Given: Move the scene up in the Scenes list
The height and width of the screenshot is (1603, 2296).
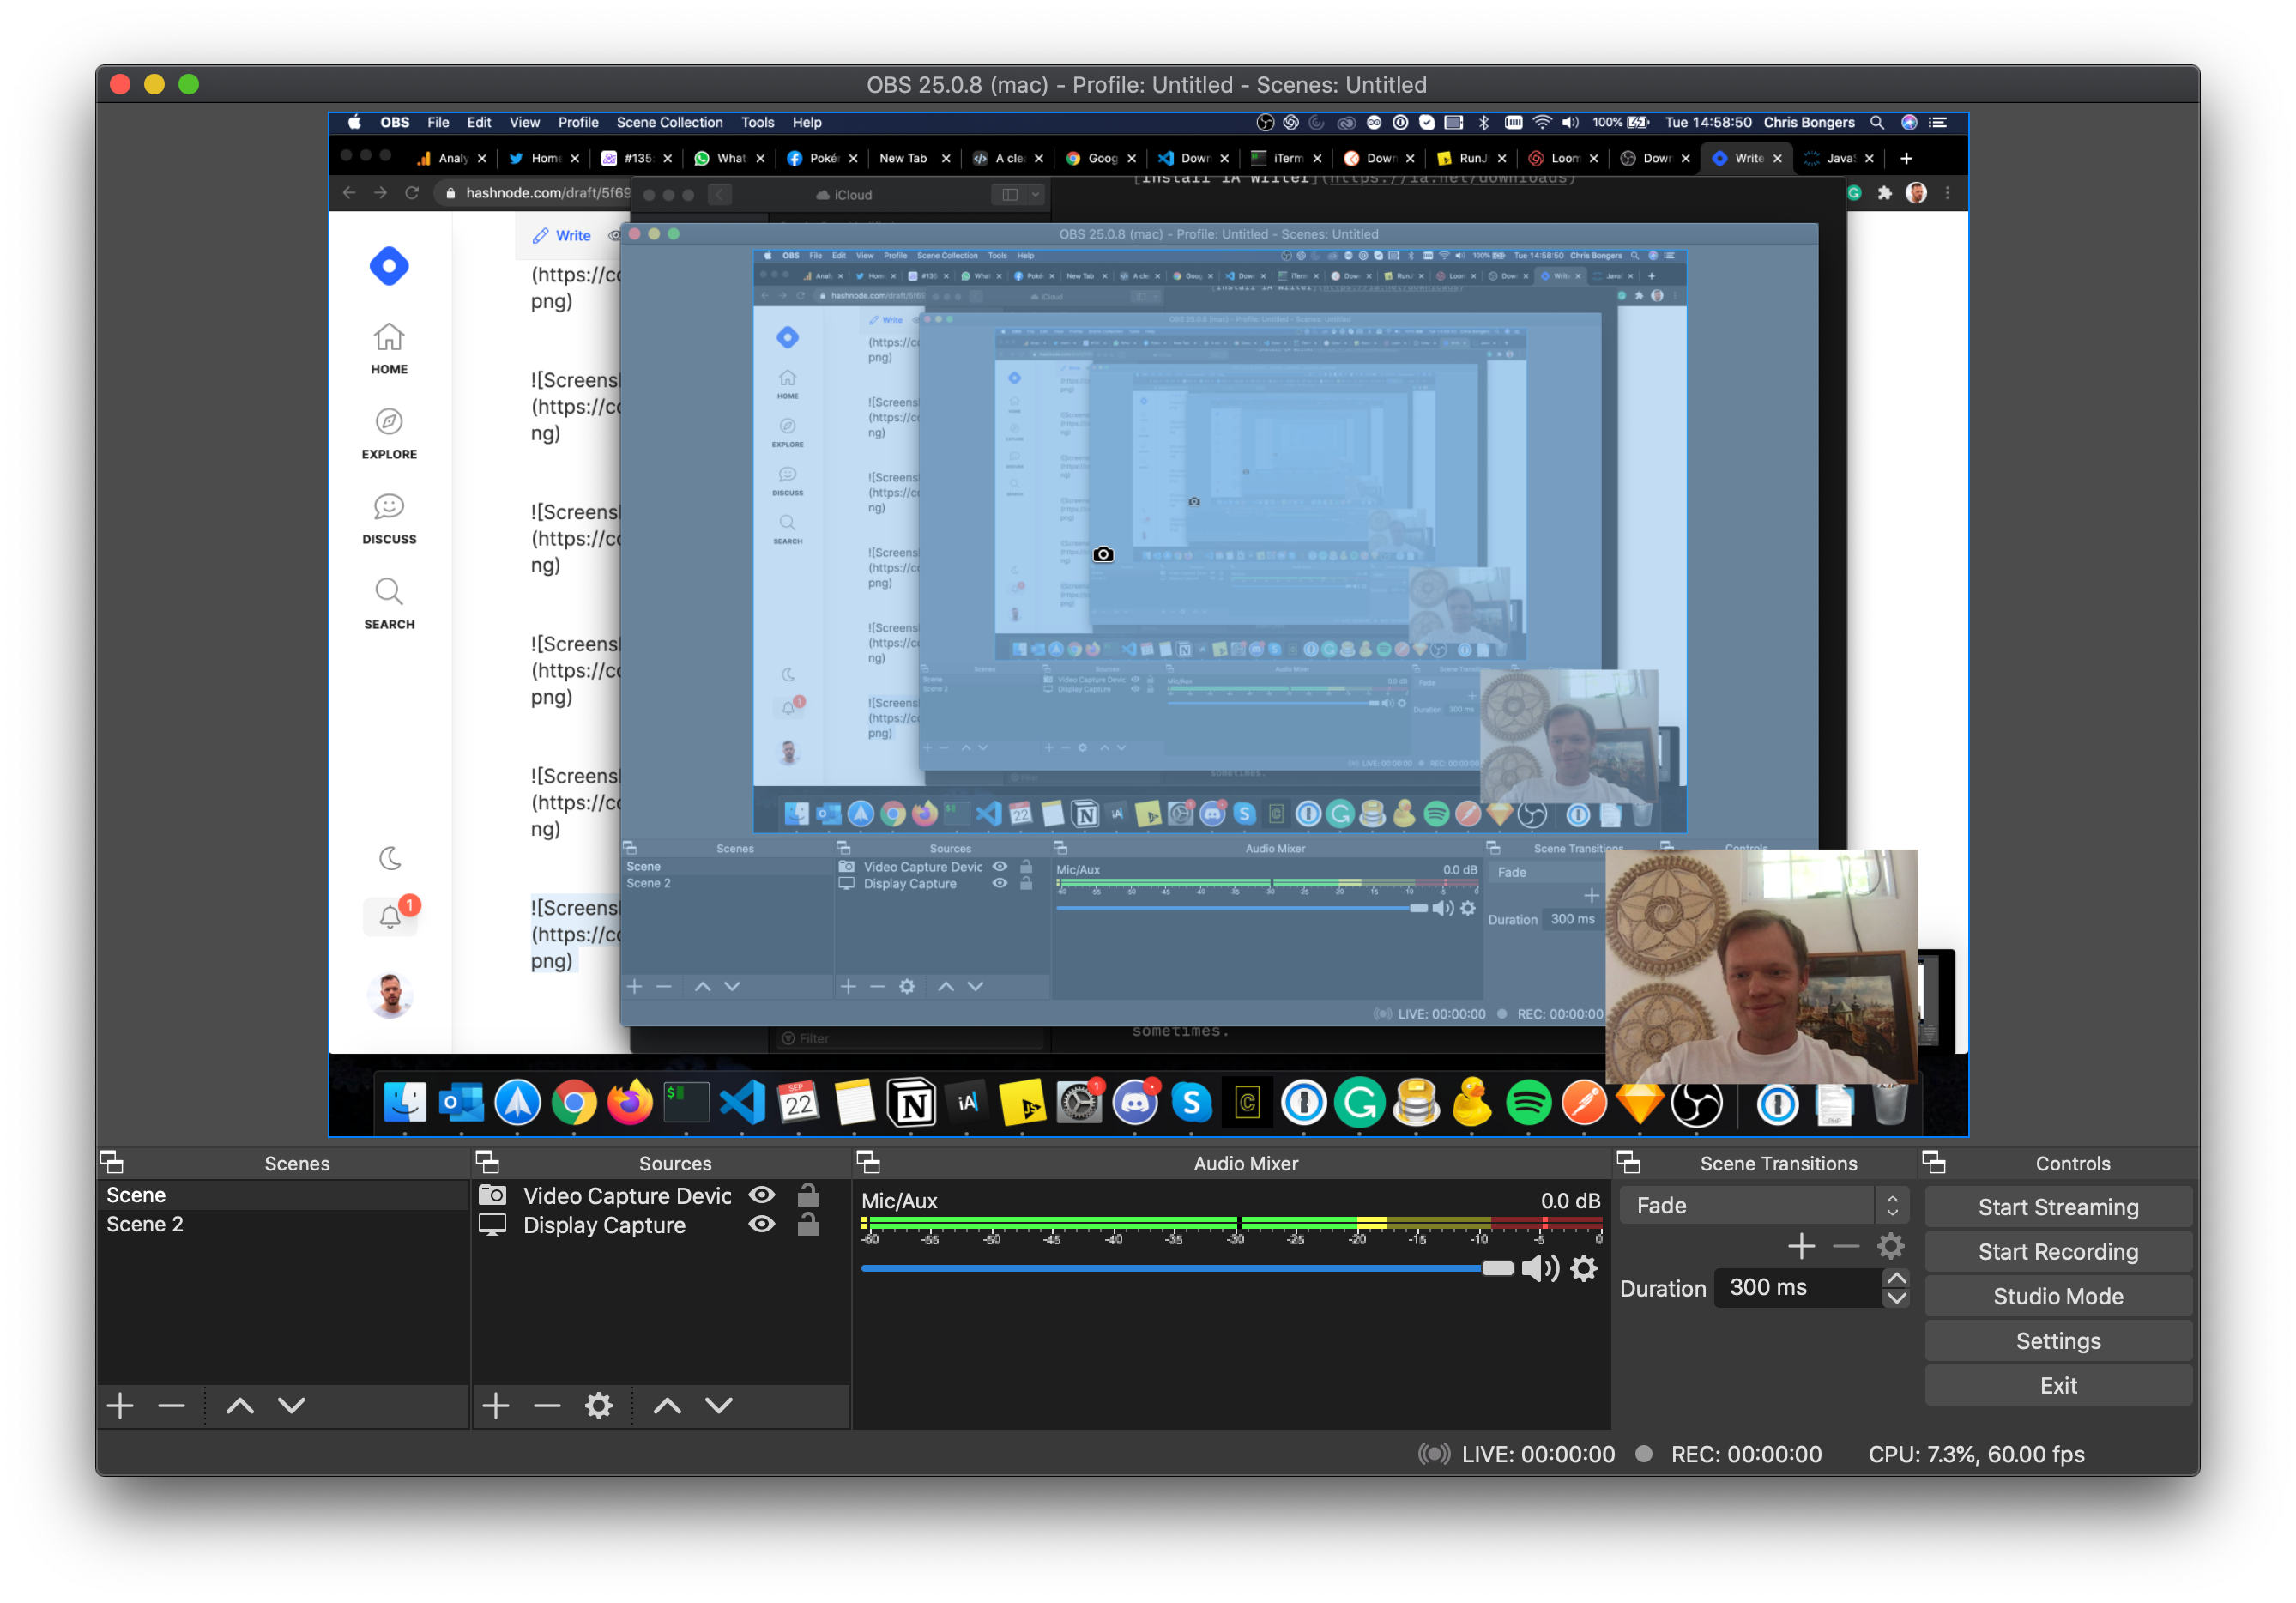Looking at the screenshot, I should (x=240, y=1405).
